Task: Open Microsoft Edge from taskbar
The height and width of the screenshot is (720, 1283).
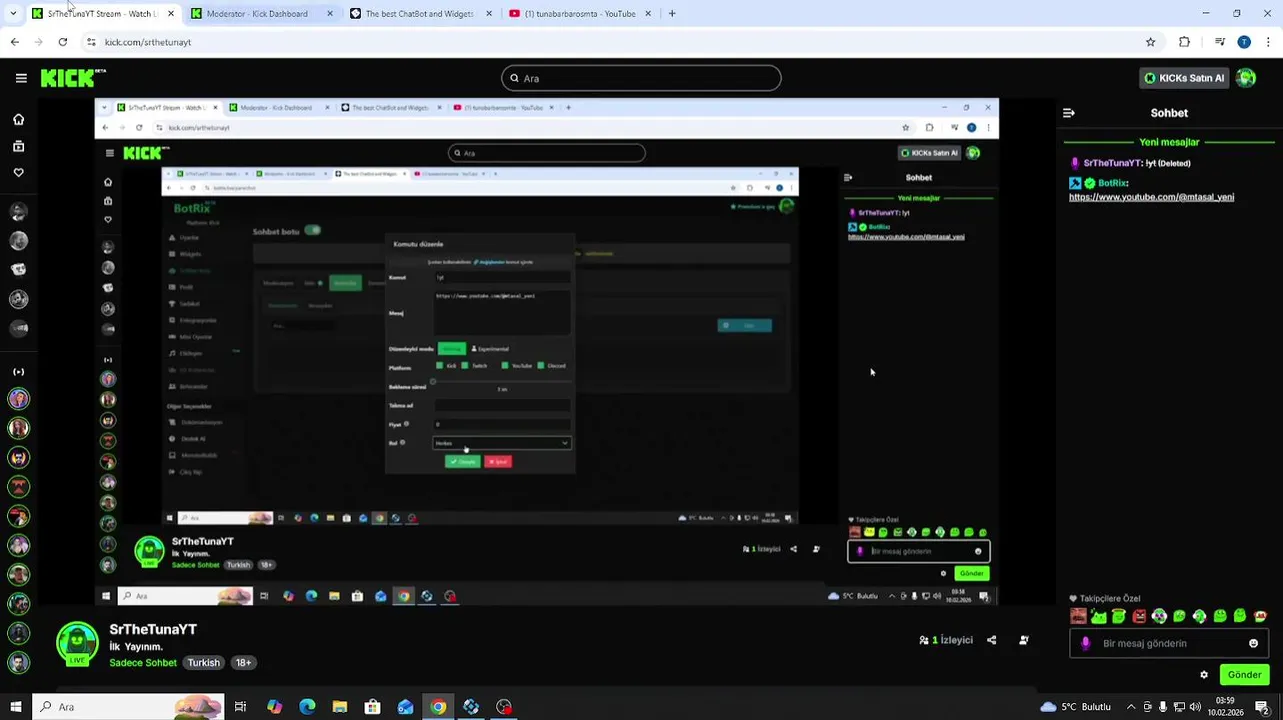Action: 307,707
